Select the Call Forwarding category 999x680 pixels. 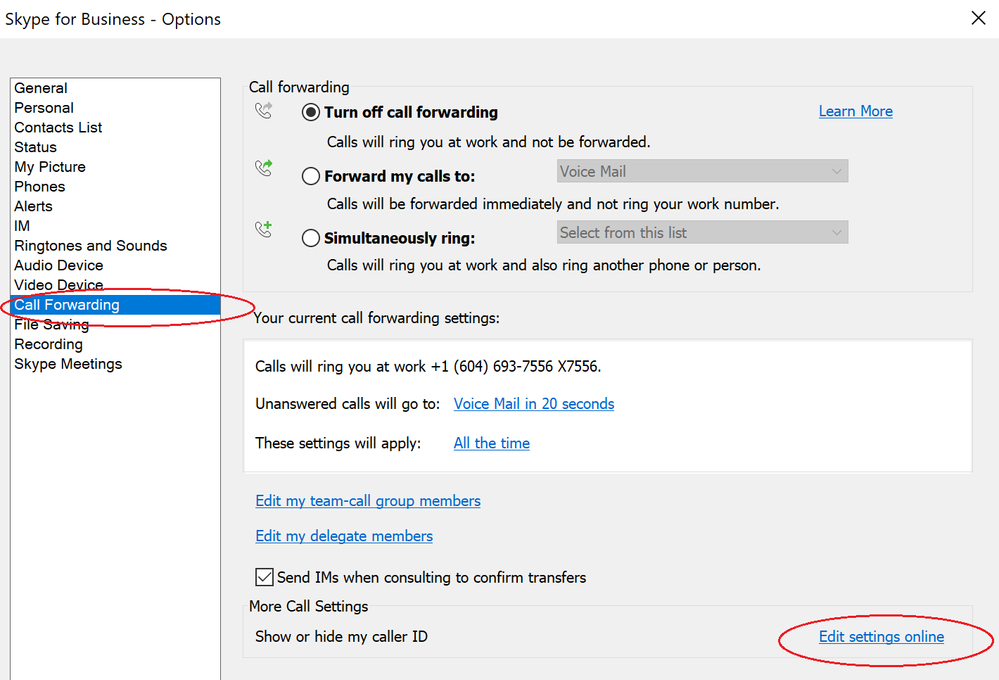pyautogui.click(x=116, y=305)
